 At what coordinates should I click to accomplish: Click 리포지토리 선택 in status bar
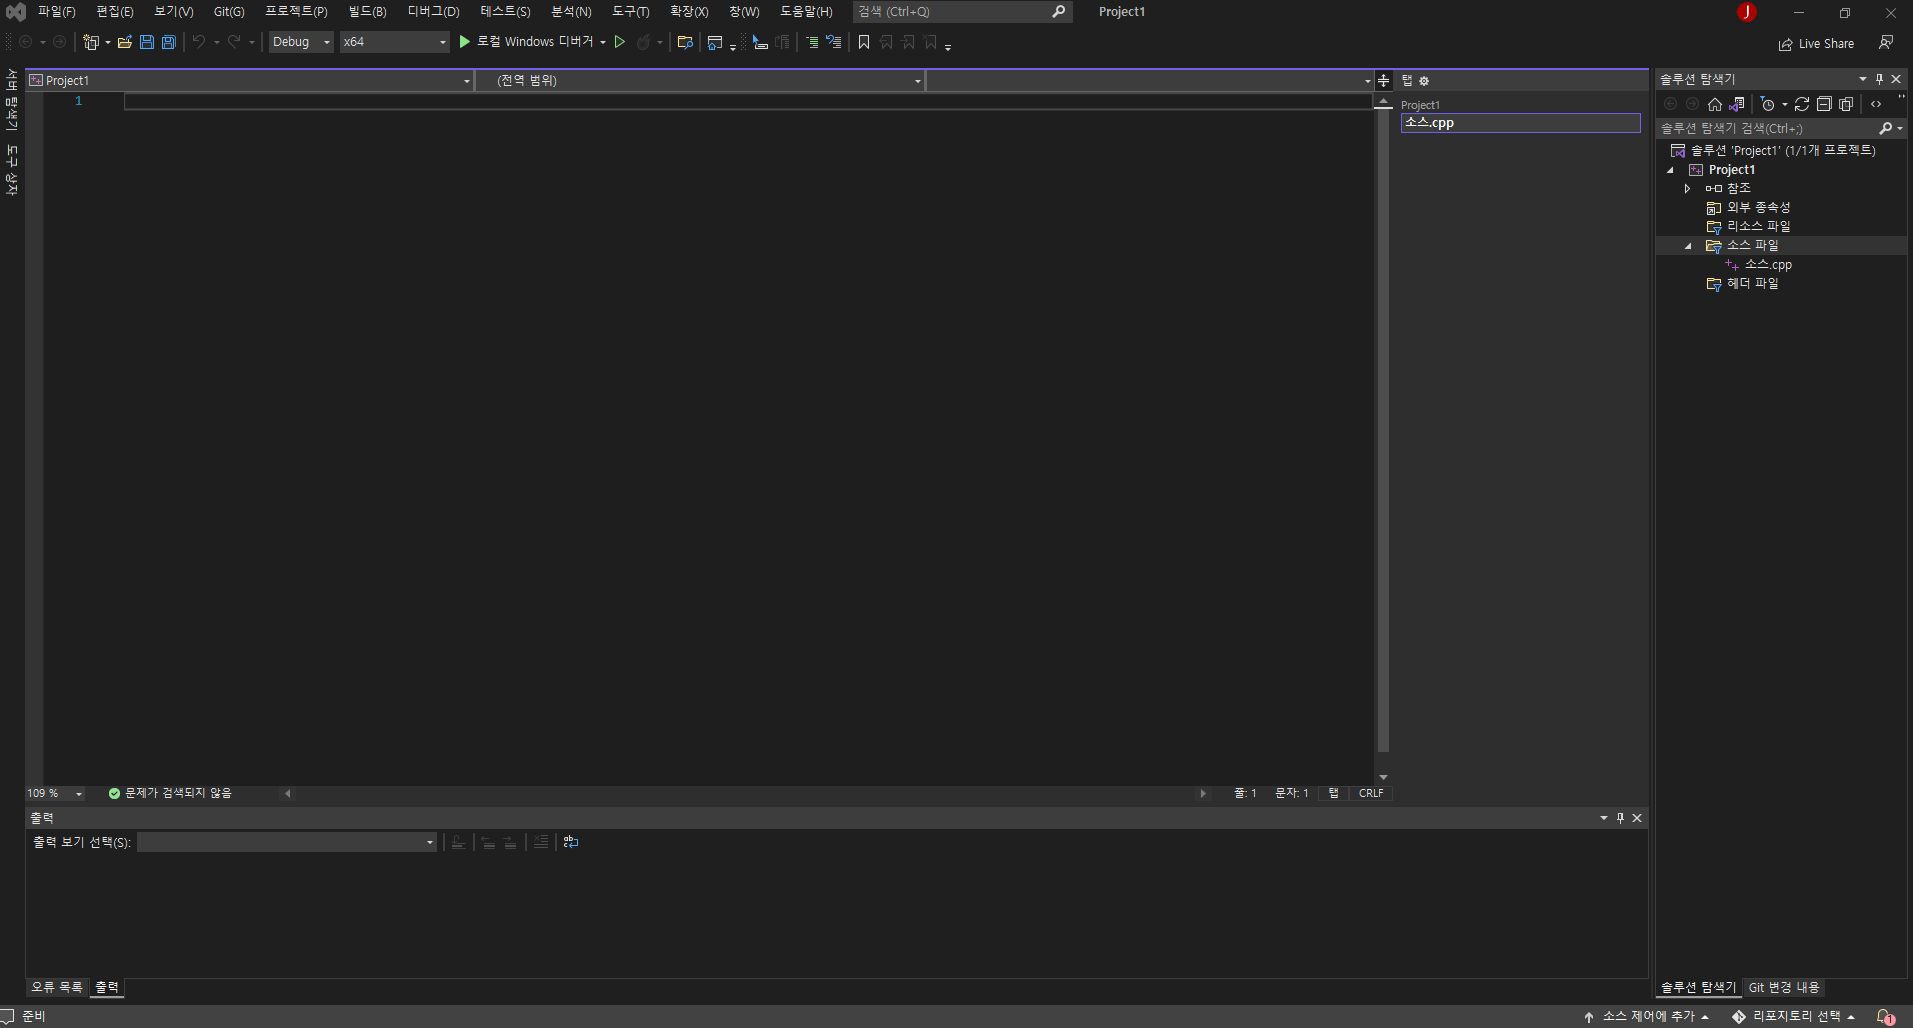click(1794, 1016)
